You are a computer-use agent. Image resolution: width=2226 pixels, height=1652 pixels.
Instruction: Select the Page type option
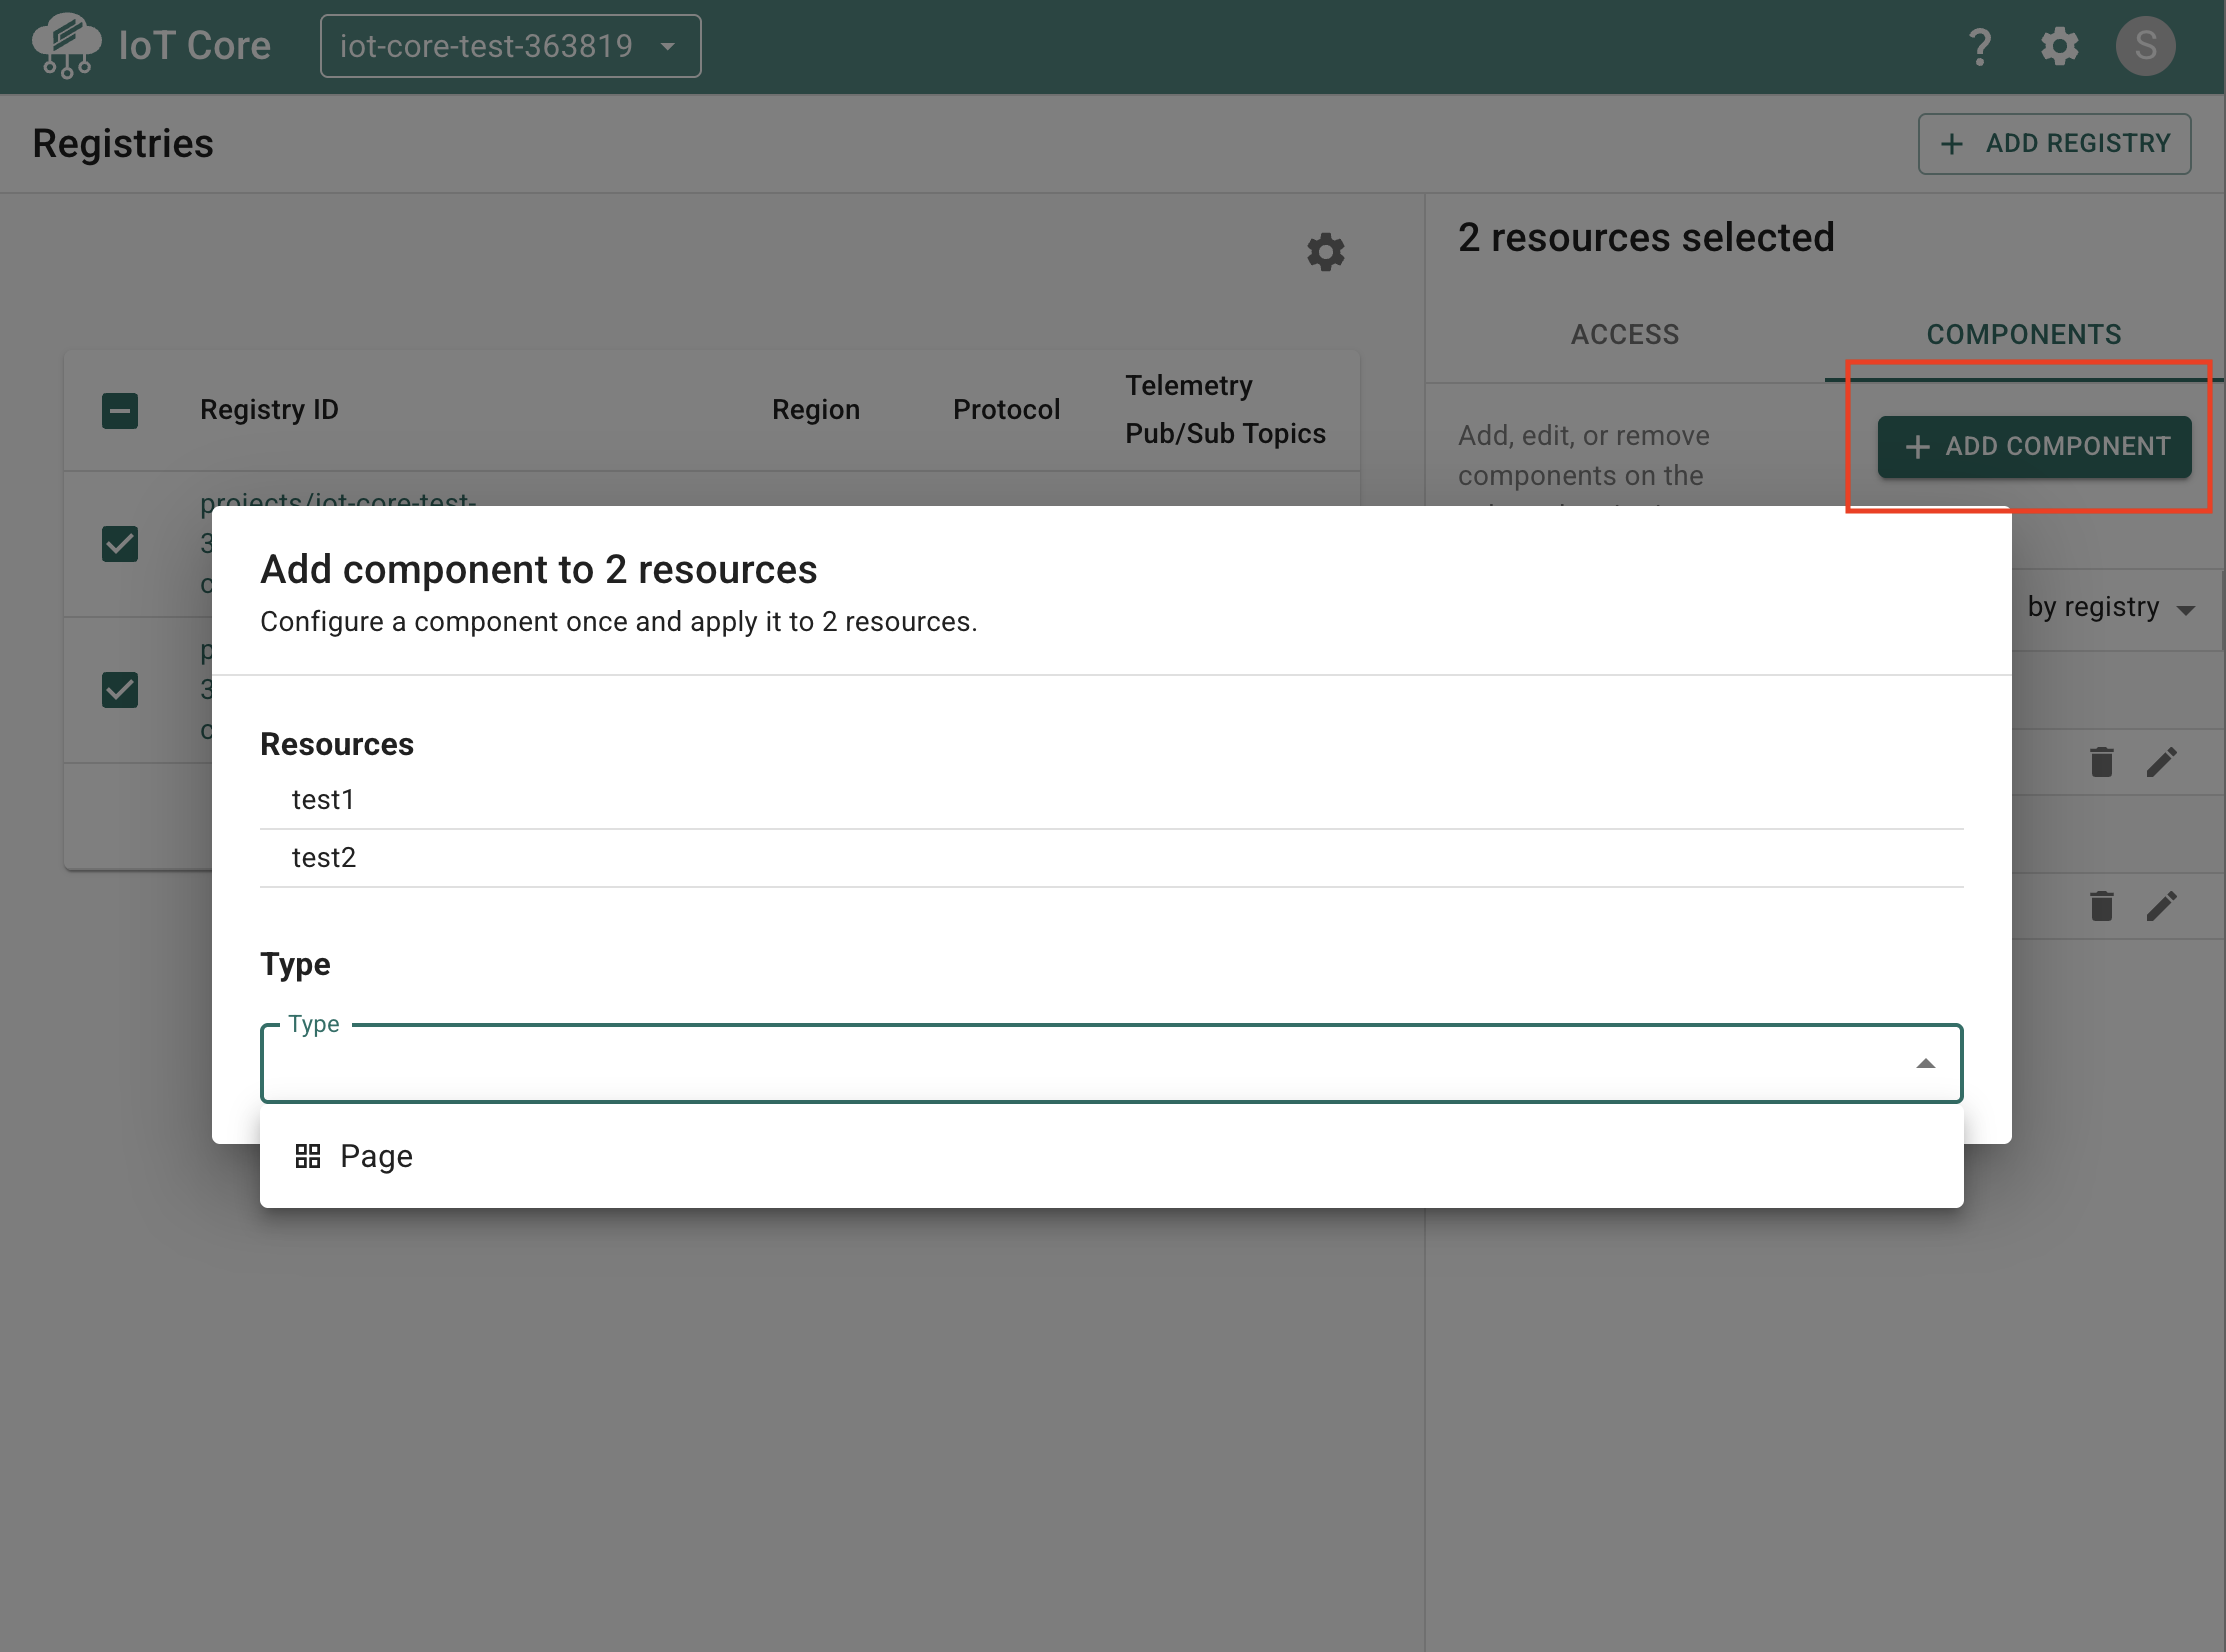pyautogui.click(x=1111, y=1156)
